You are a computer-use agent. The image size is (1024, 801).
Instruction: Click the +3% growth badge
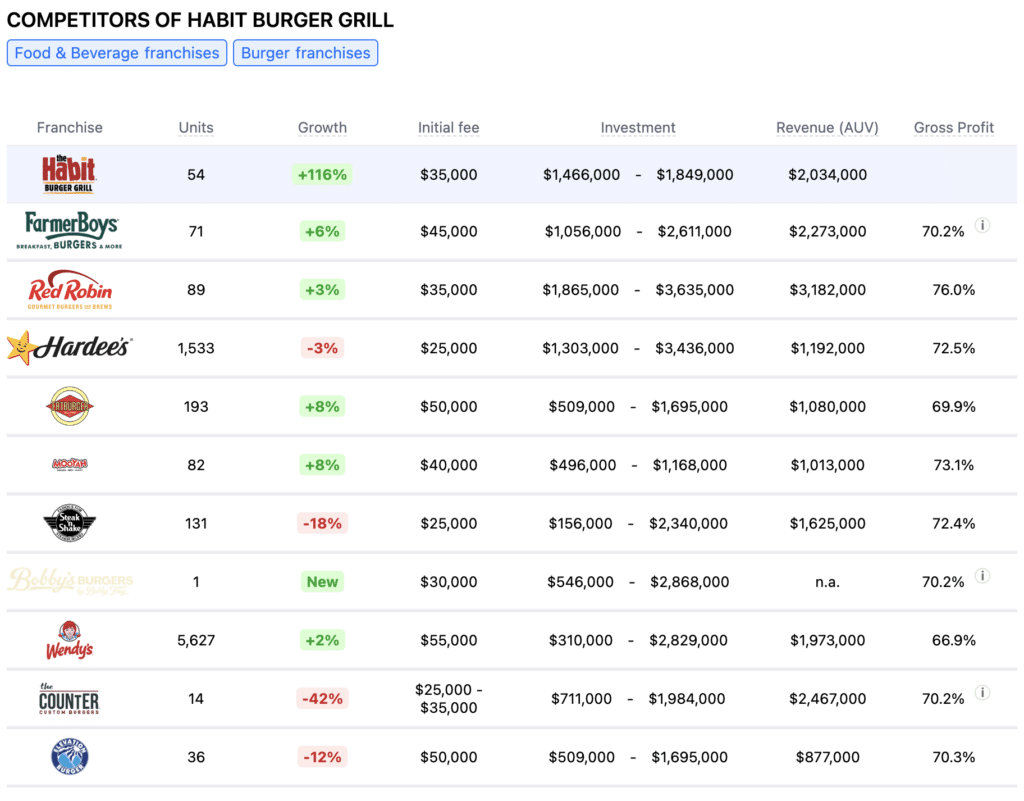tap(322, 289)
